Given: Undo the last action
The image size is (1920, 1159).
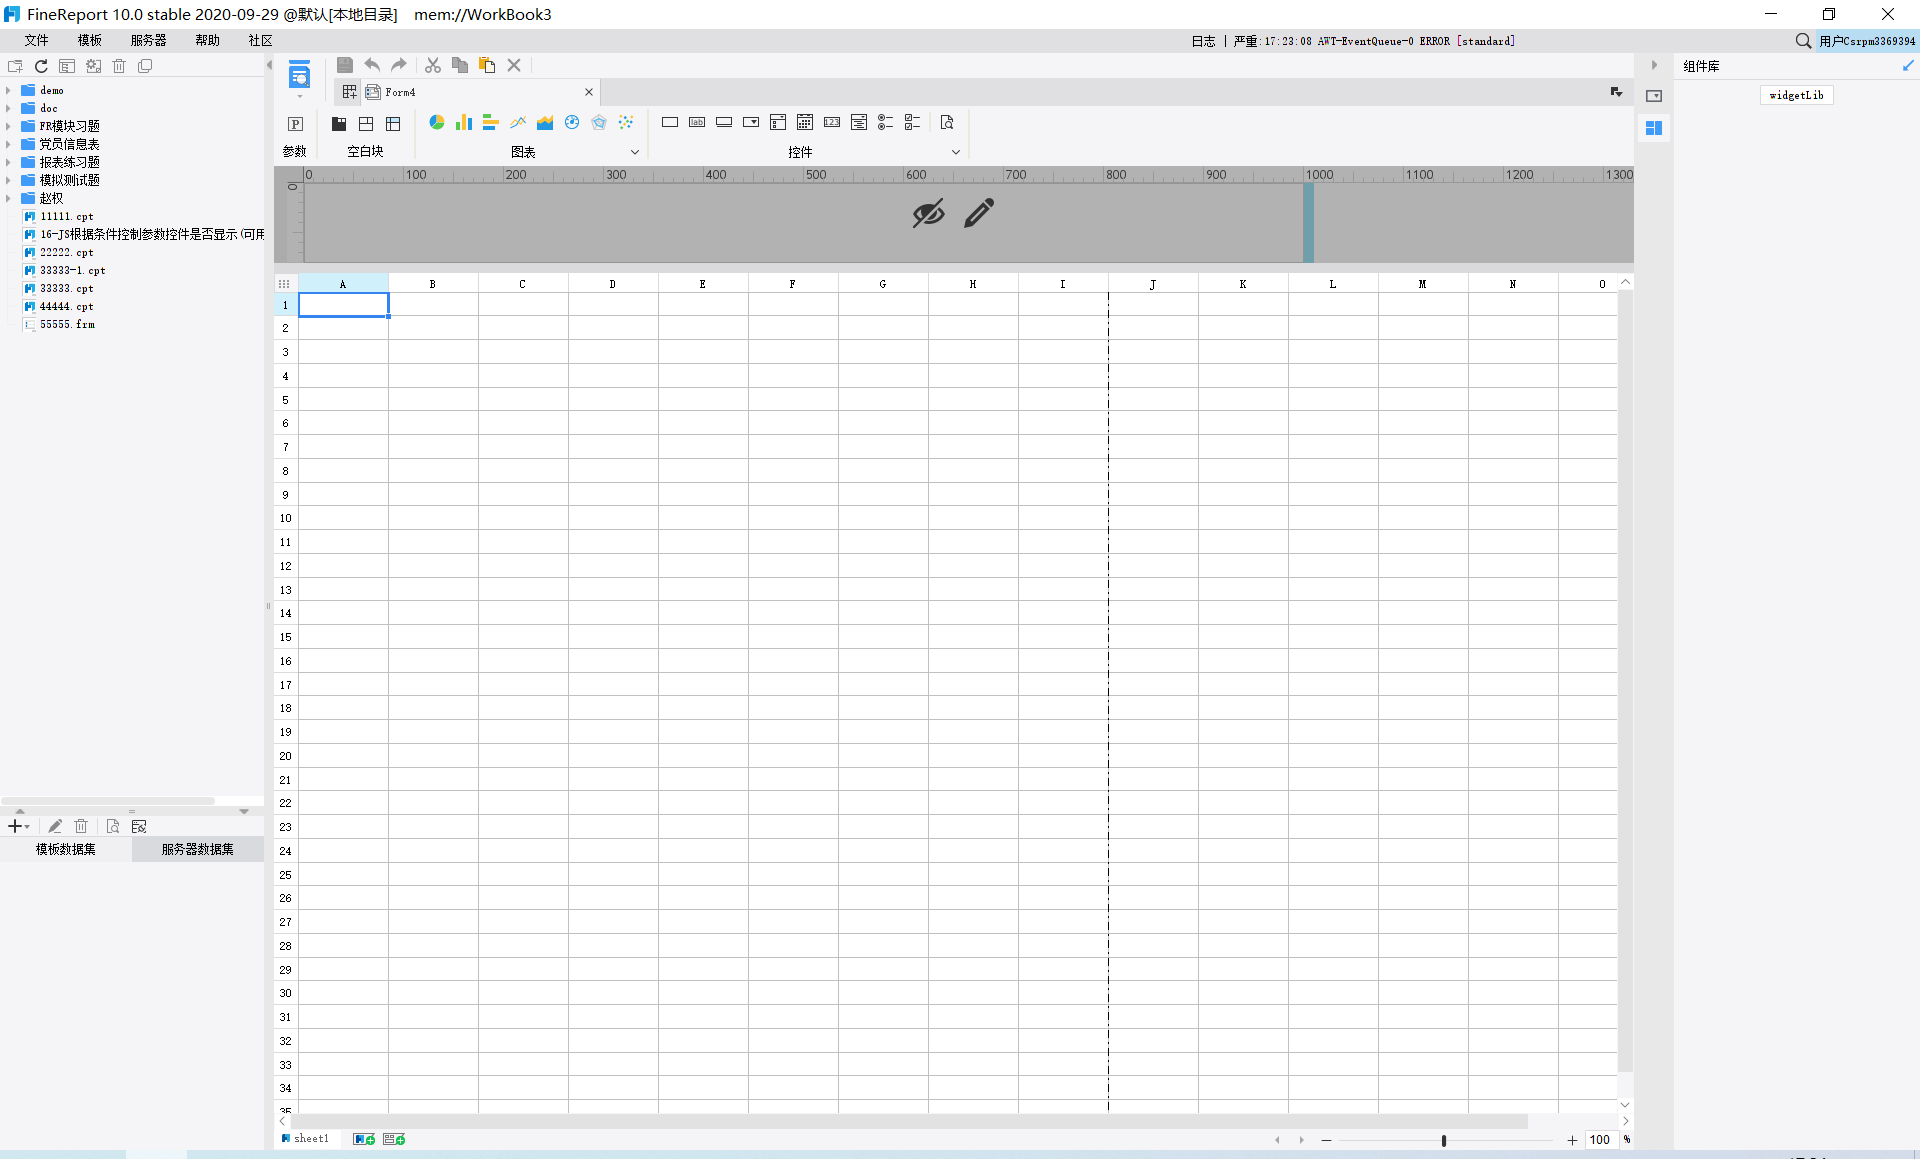Looking at the screenshot, I should pyautogui.click(x=372, y=65).
